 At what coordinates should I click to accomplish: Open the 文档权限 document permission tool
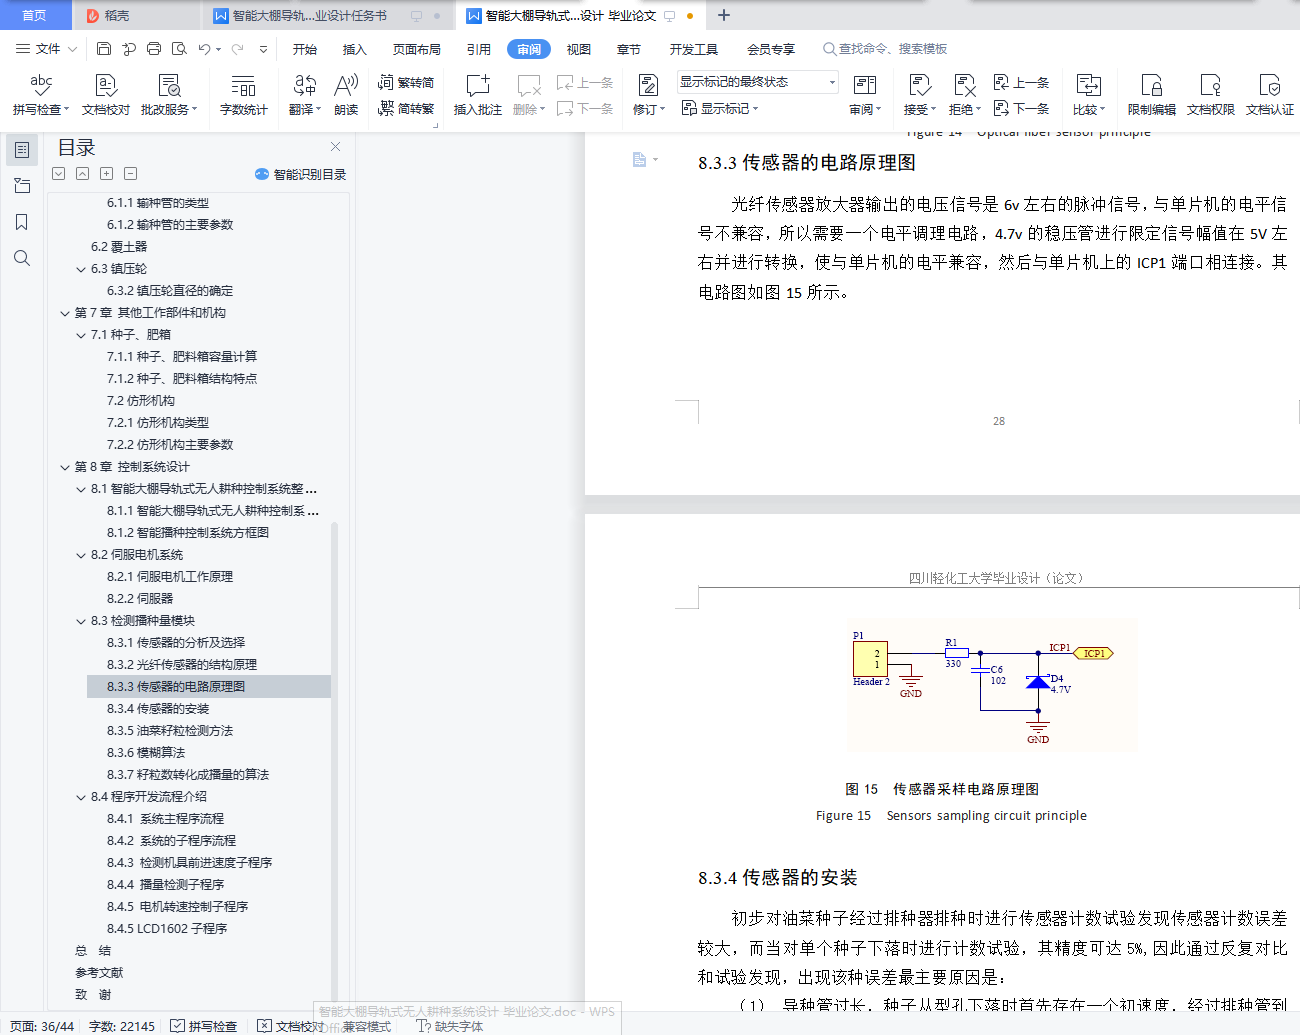[1210, 94]
